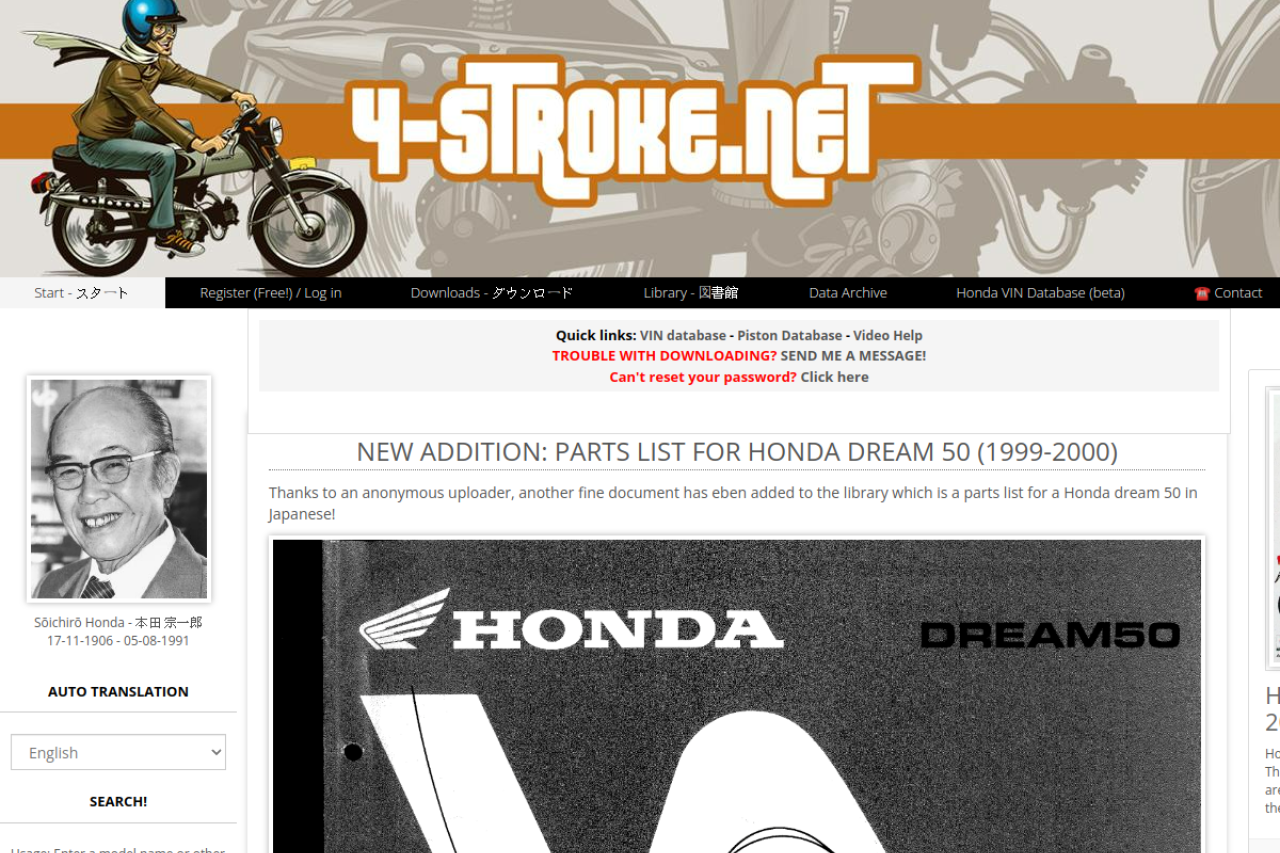Open the Library - 図書館 menu
The height and width of the screenshot is (853, 1280).
(x=691, y=293)
